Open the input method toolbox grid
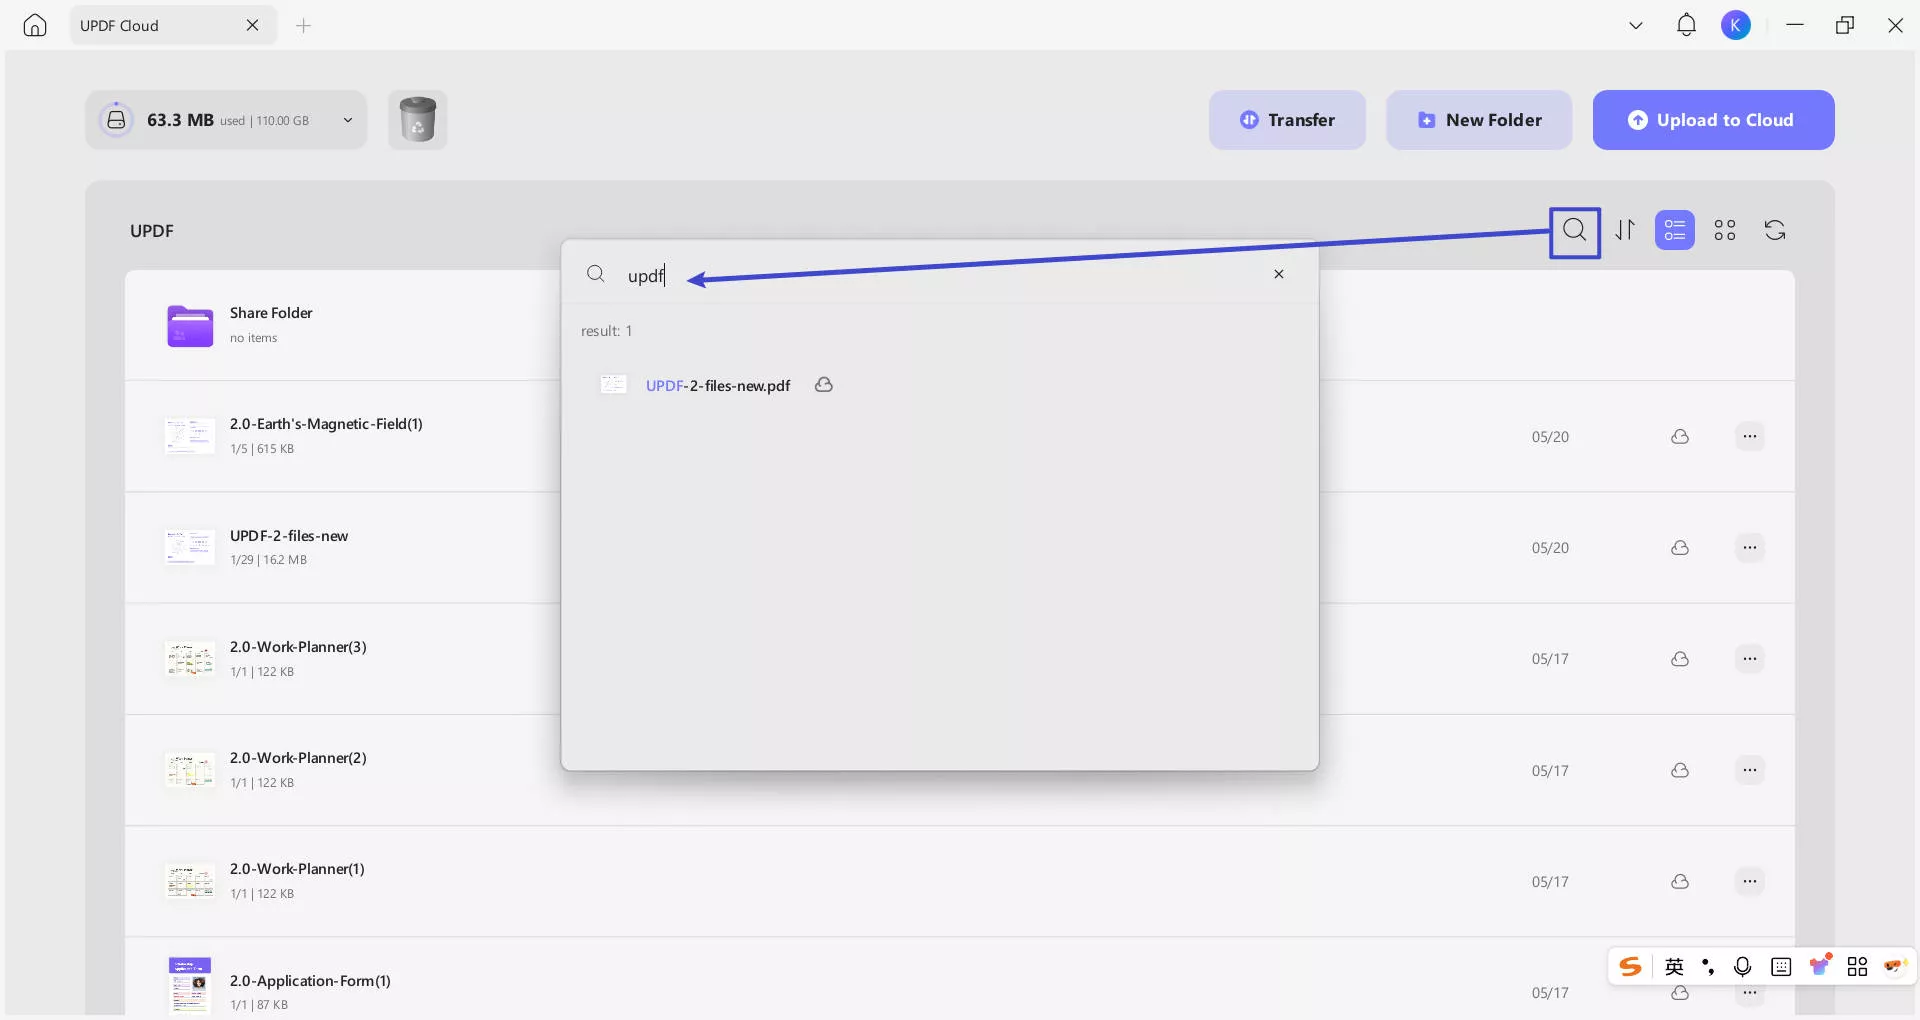Viewport: 1920px width, 1020px height. 1857,966
